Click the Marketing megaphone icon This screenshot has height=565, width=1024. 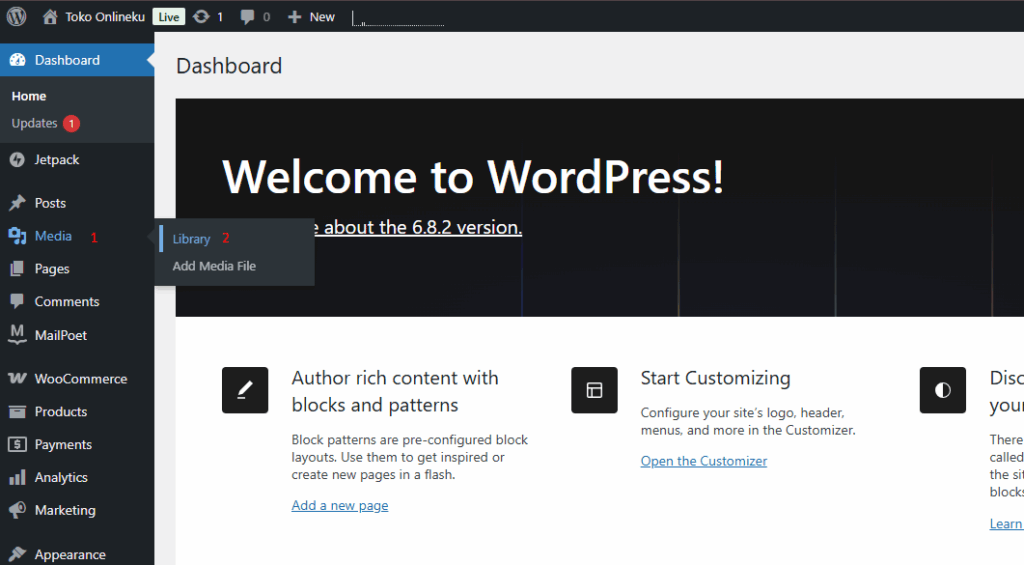click(17, 510)
